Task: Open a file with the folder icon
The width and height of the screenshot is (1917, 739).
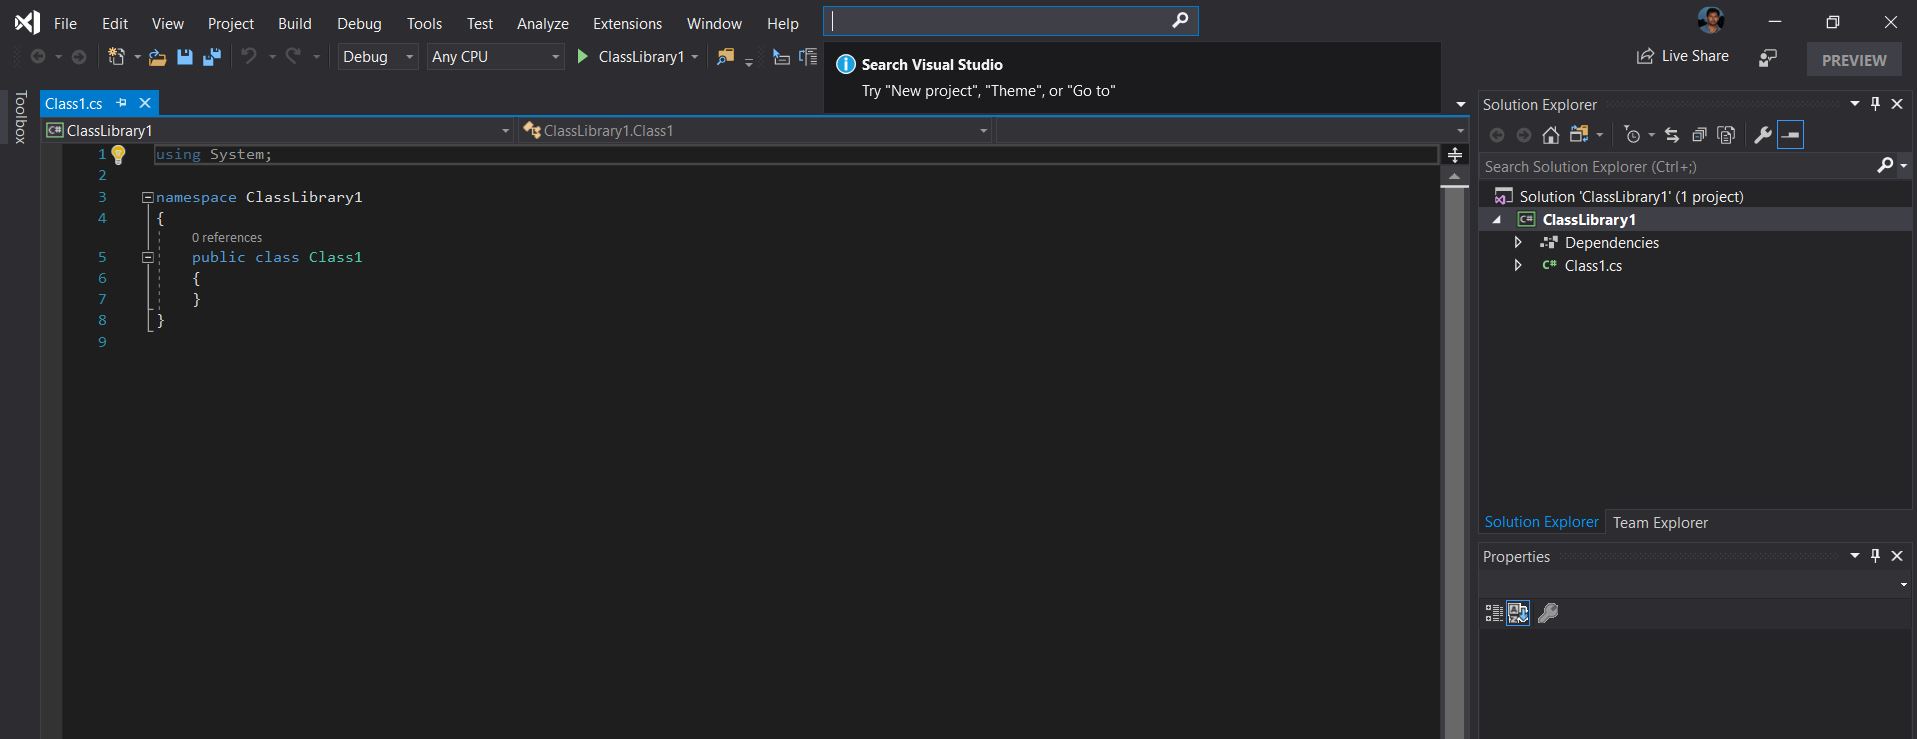Action: pos(157,57)
